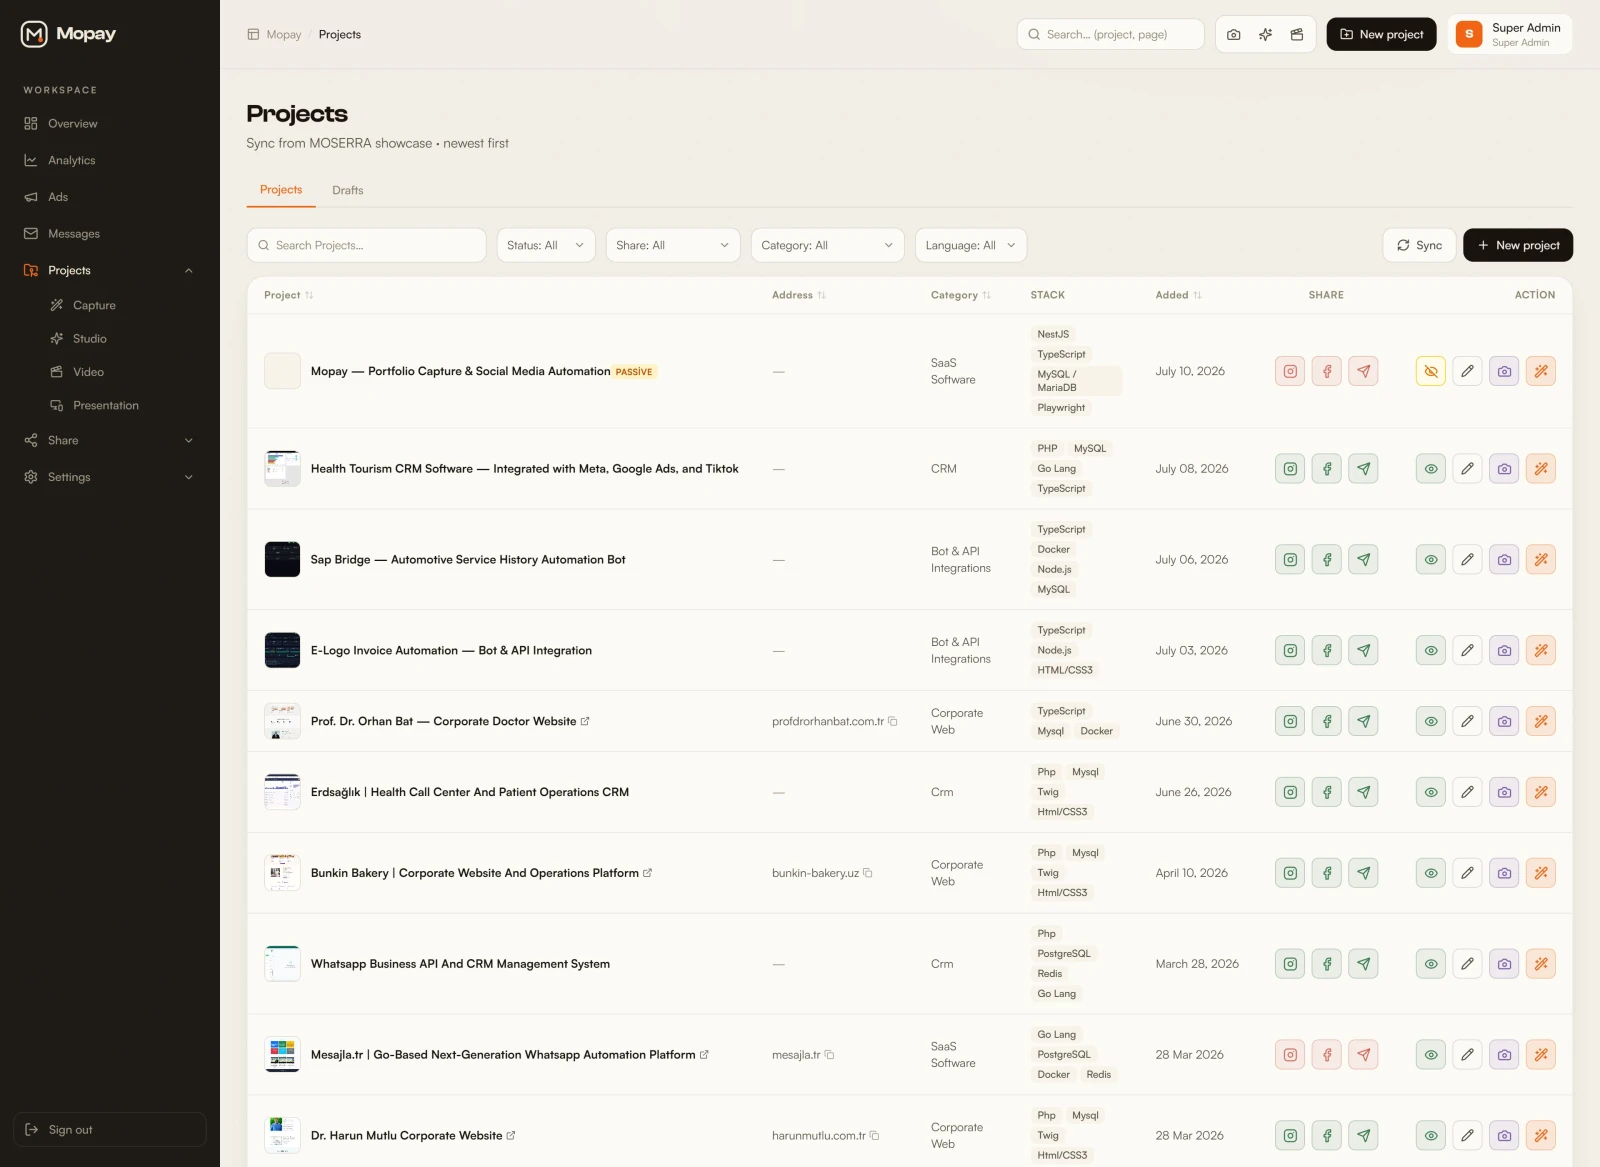1600x1167 pixels.
Task: Click New project button in the top bar
Action: (1381, 34)
